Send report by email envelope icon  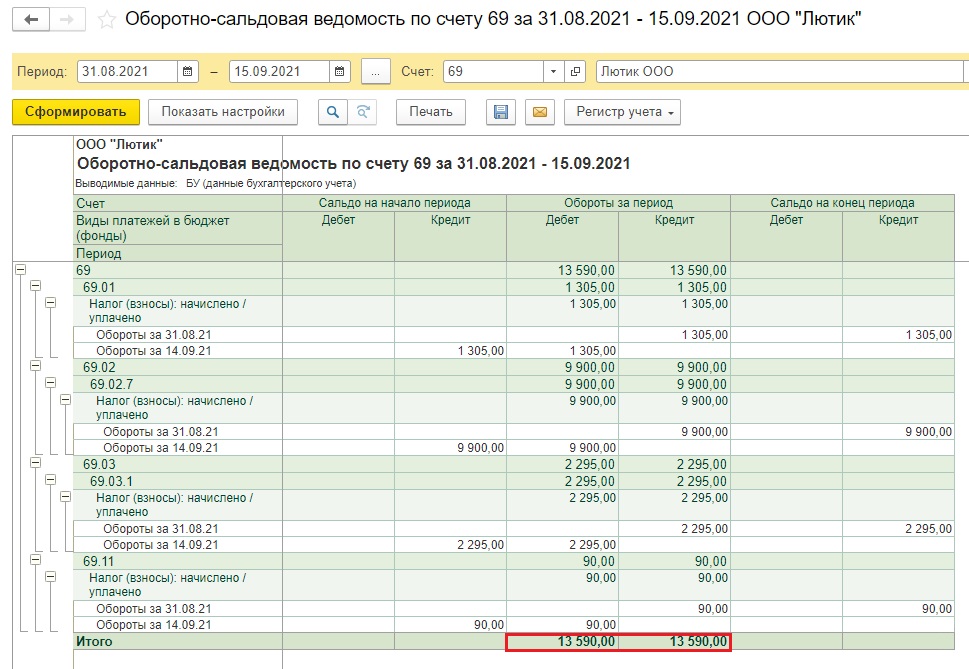[x=540, y=112]
